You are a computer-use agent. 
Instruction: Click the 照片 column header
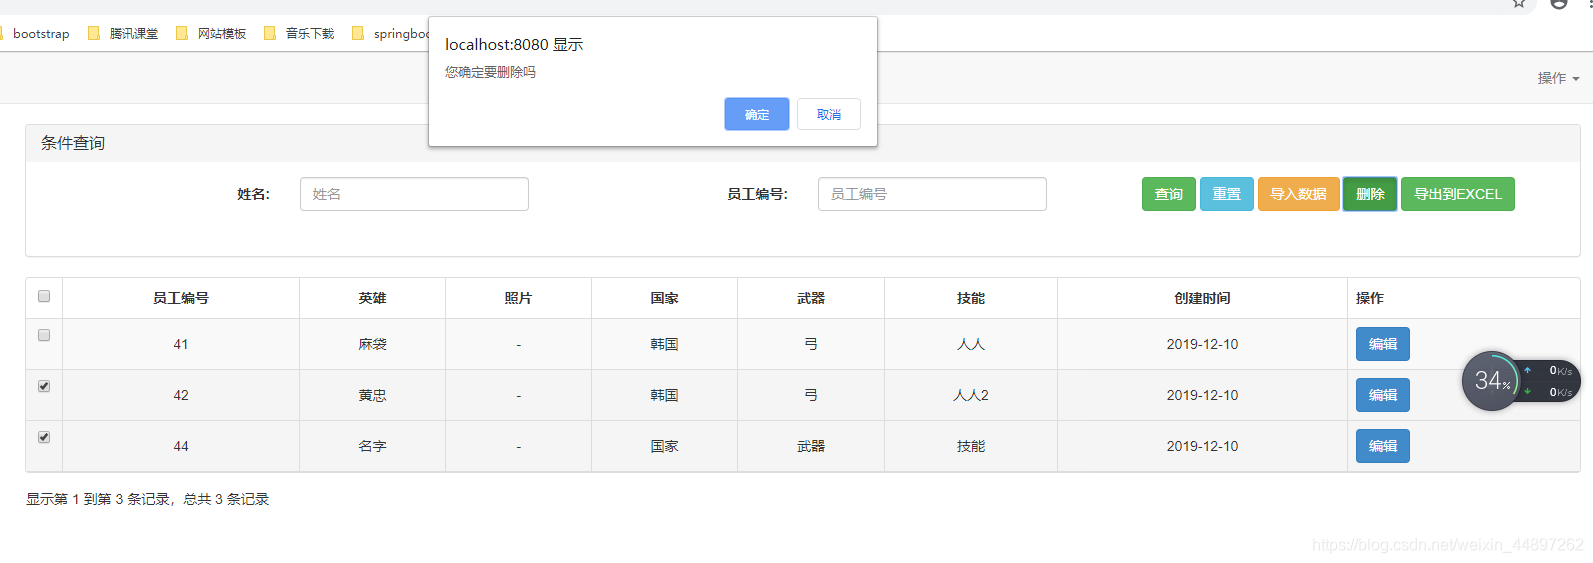518,298
